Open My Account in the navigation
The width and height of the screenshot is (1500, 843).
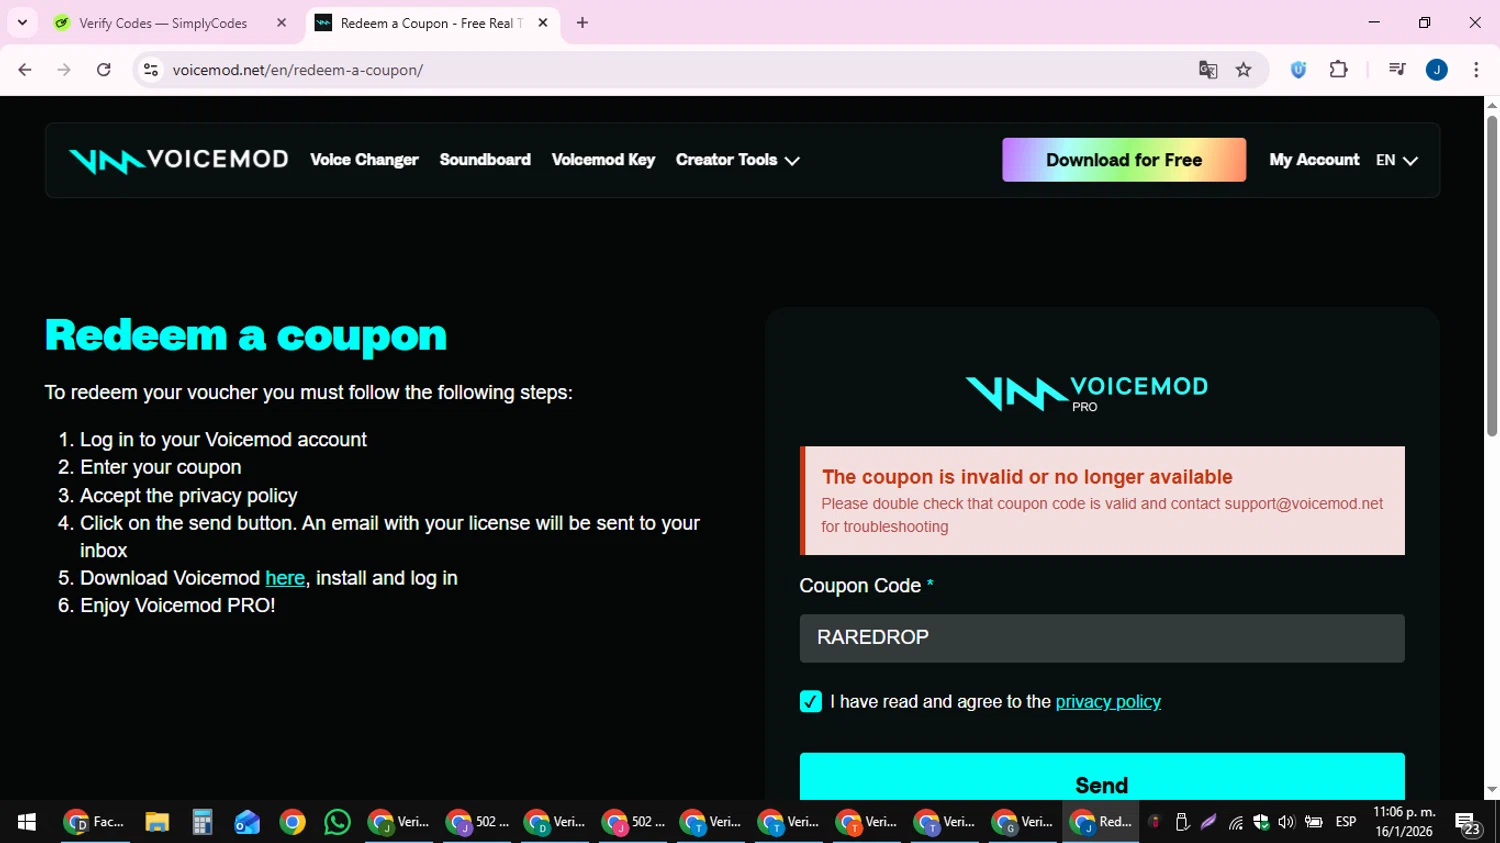click(x=1314, y=160)
